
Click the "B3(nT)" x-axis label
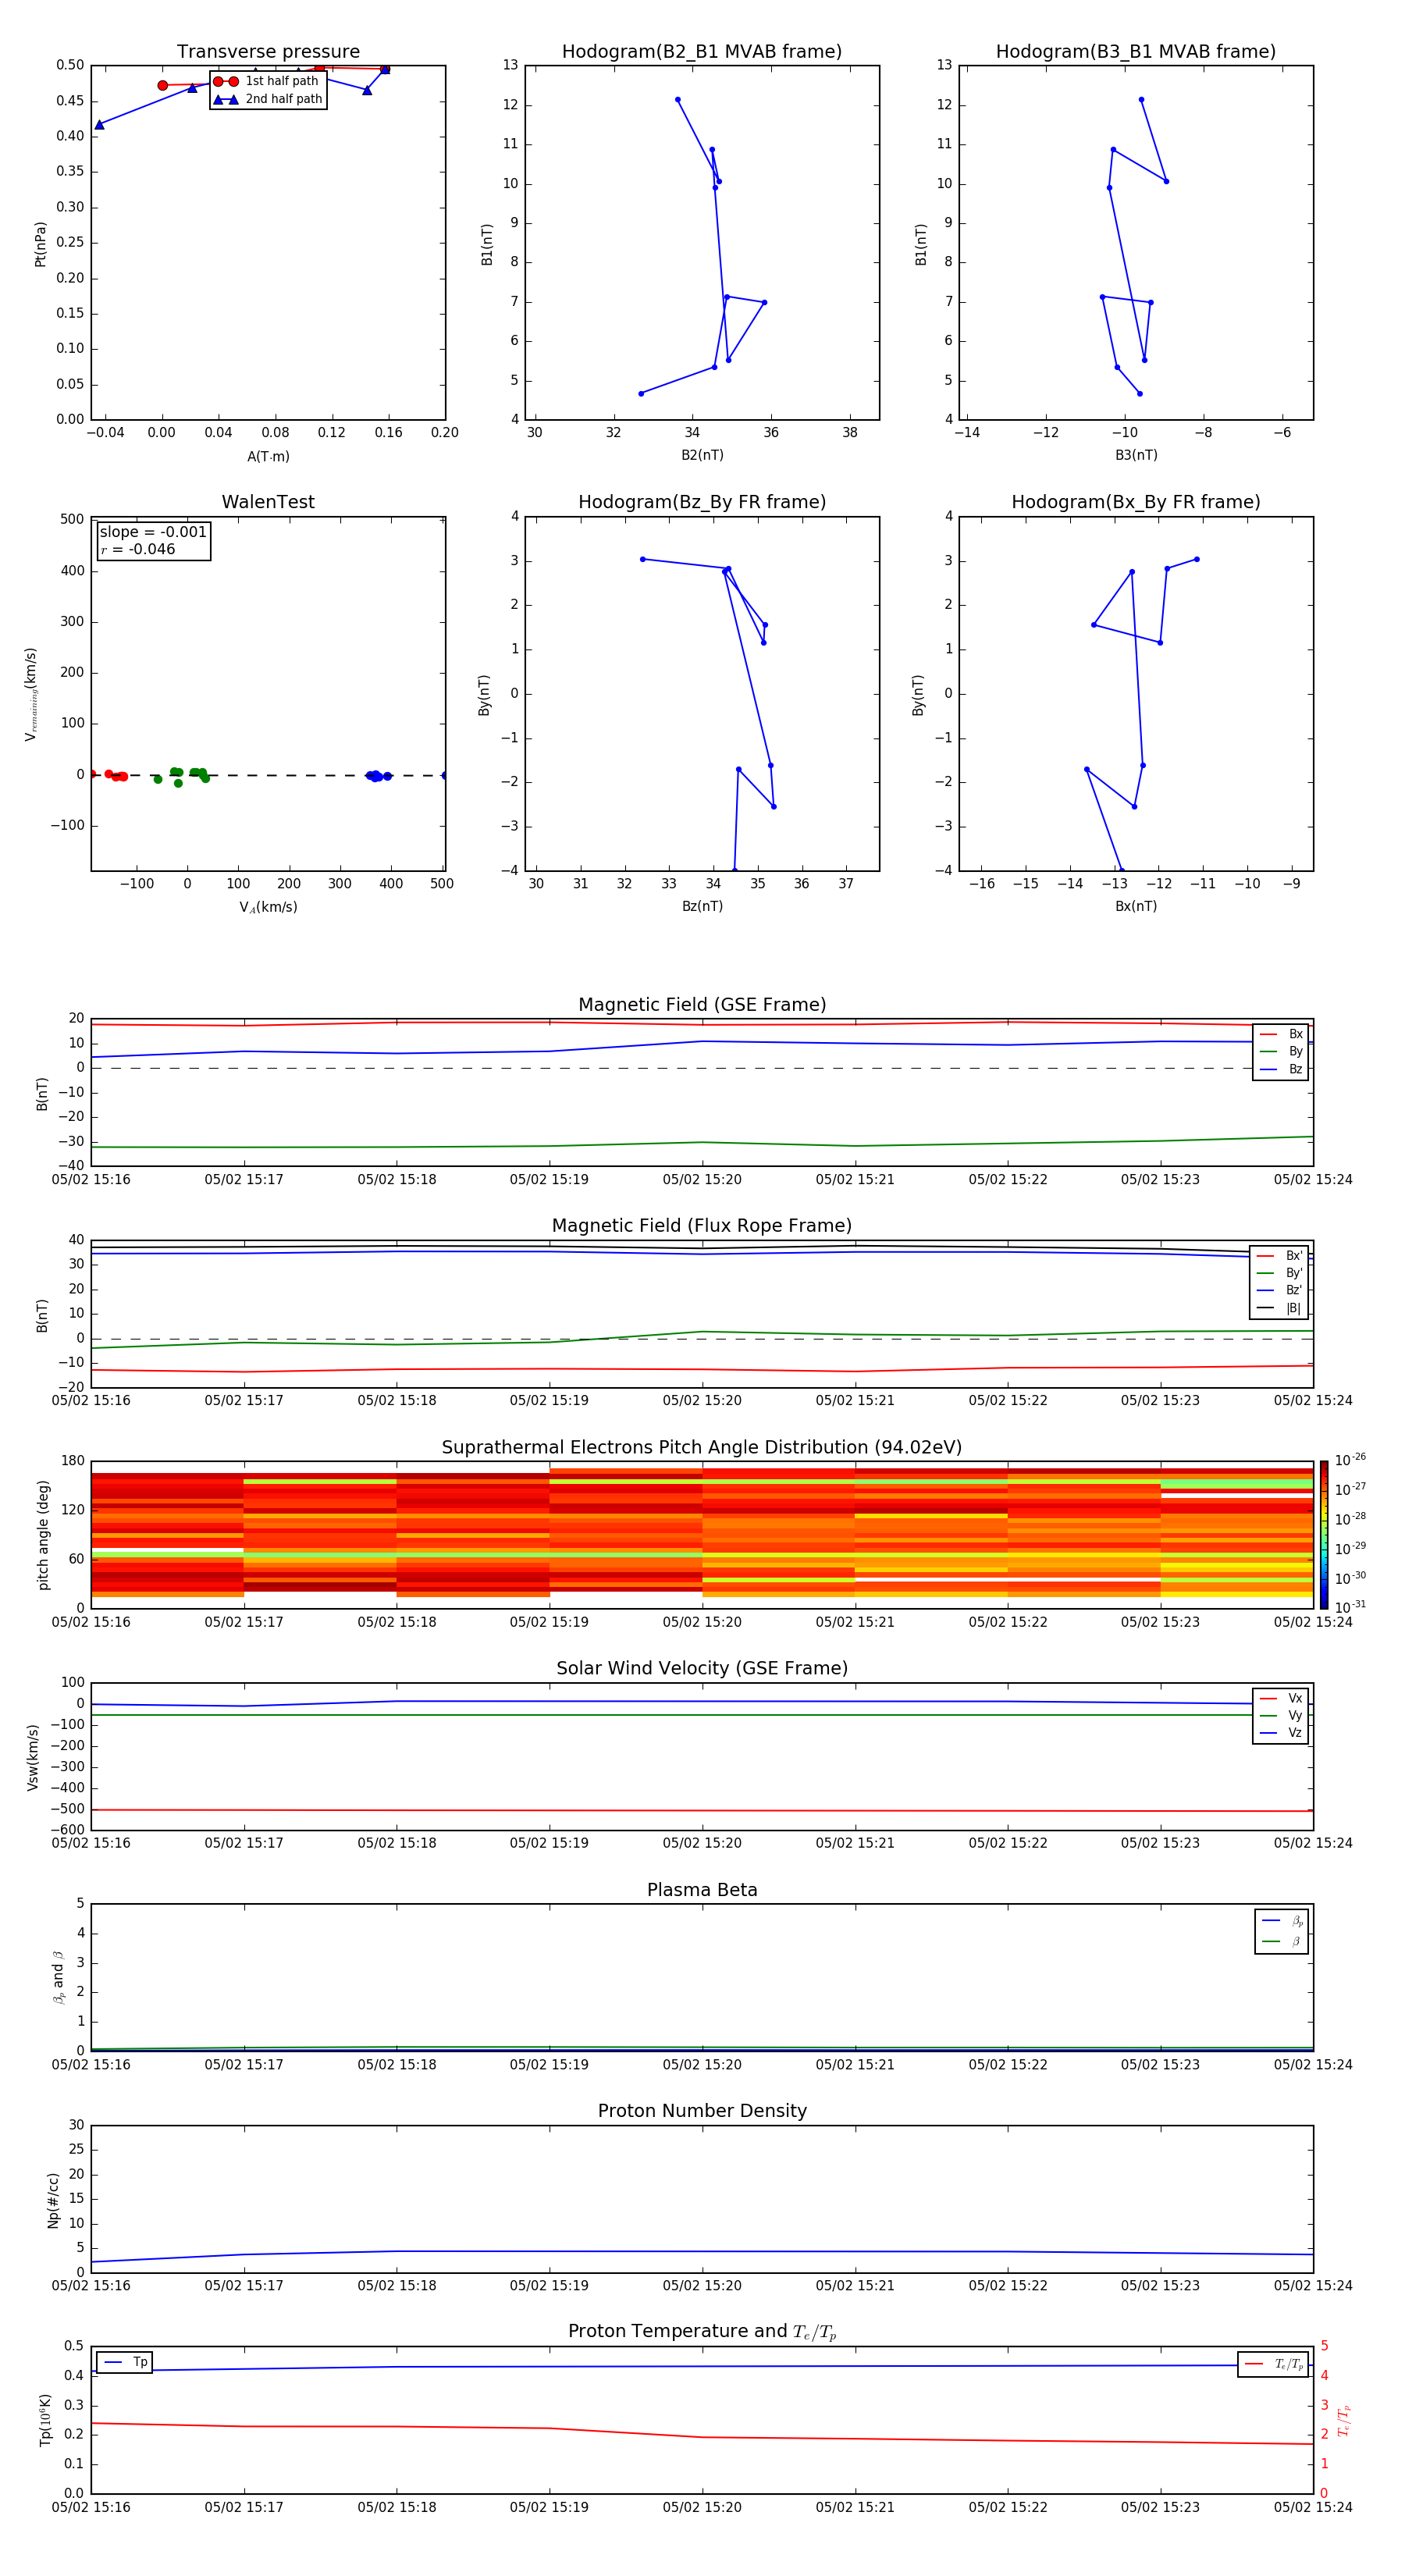pos(1136,456)
